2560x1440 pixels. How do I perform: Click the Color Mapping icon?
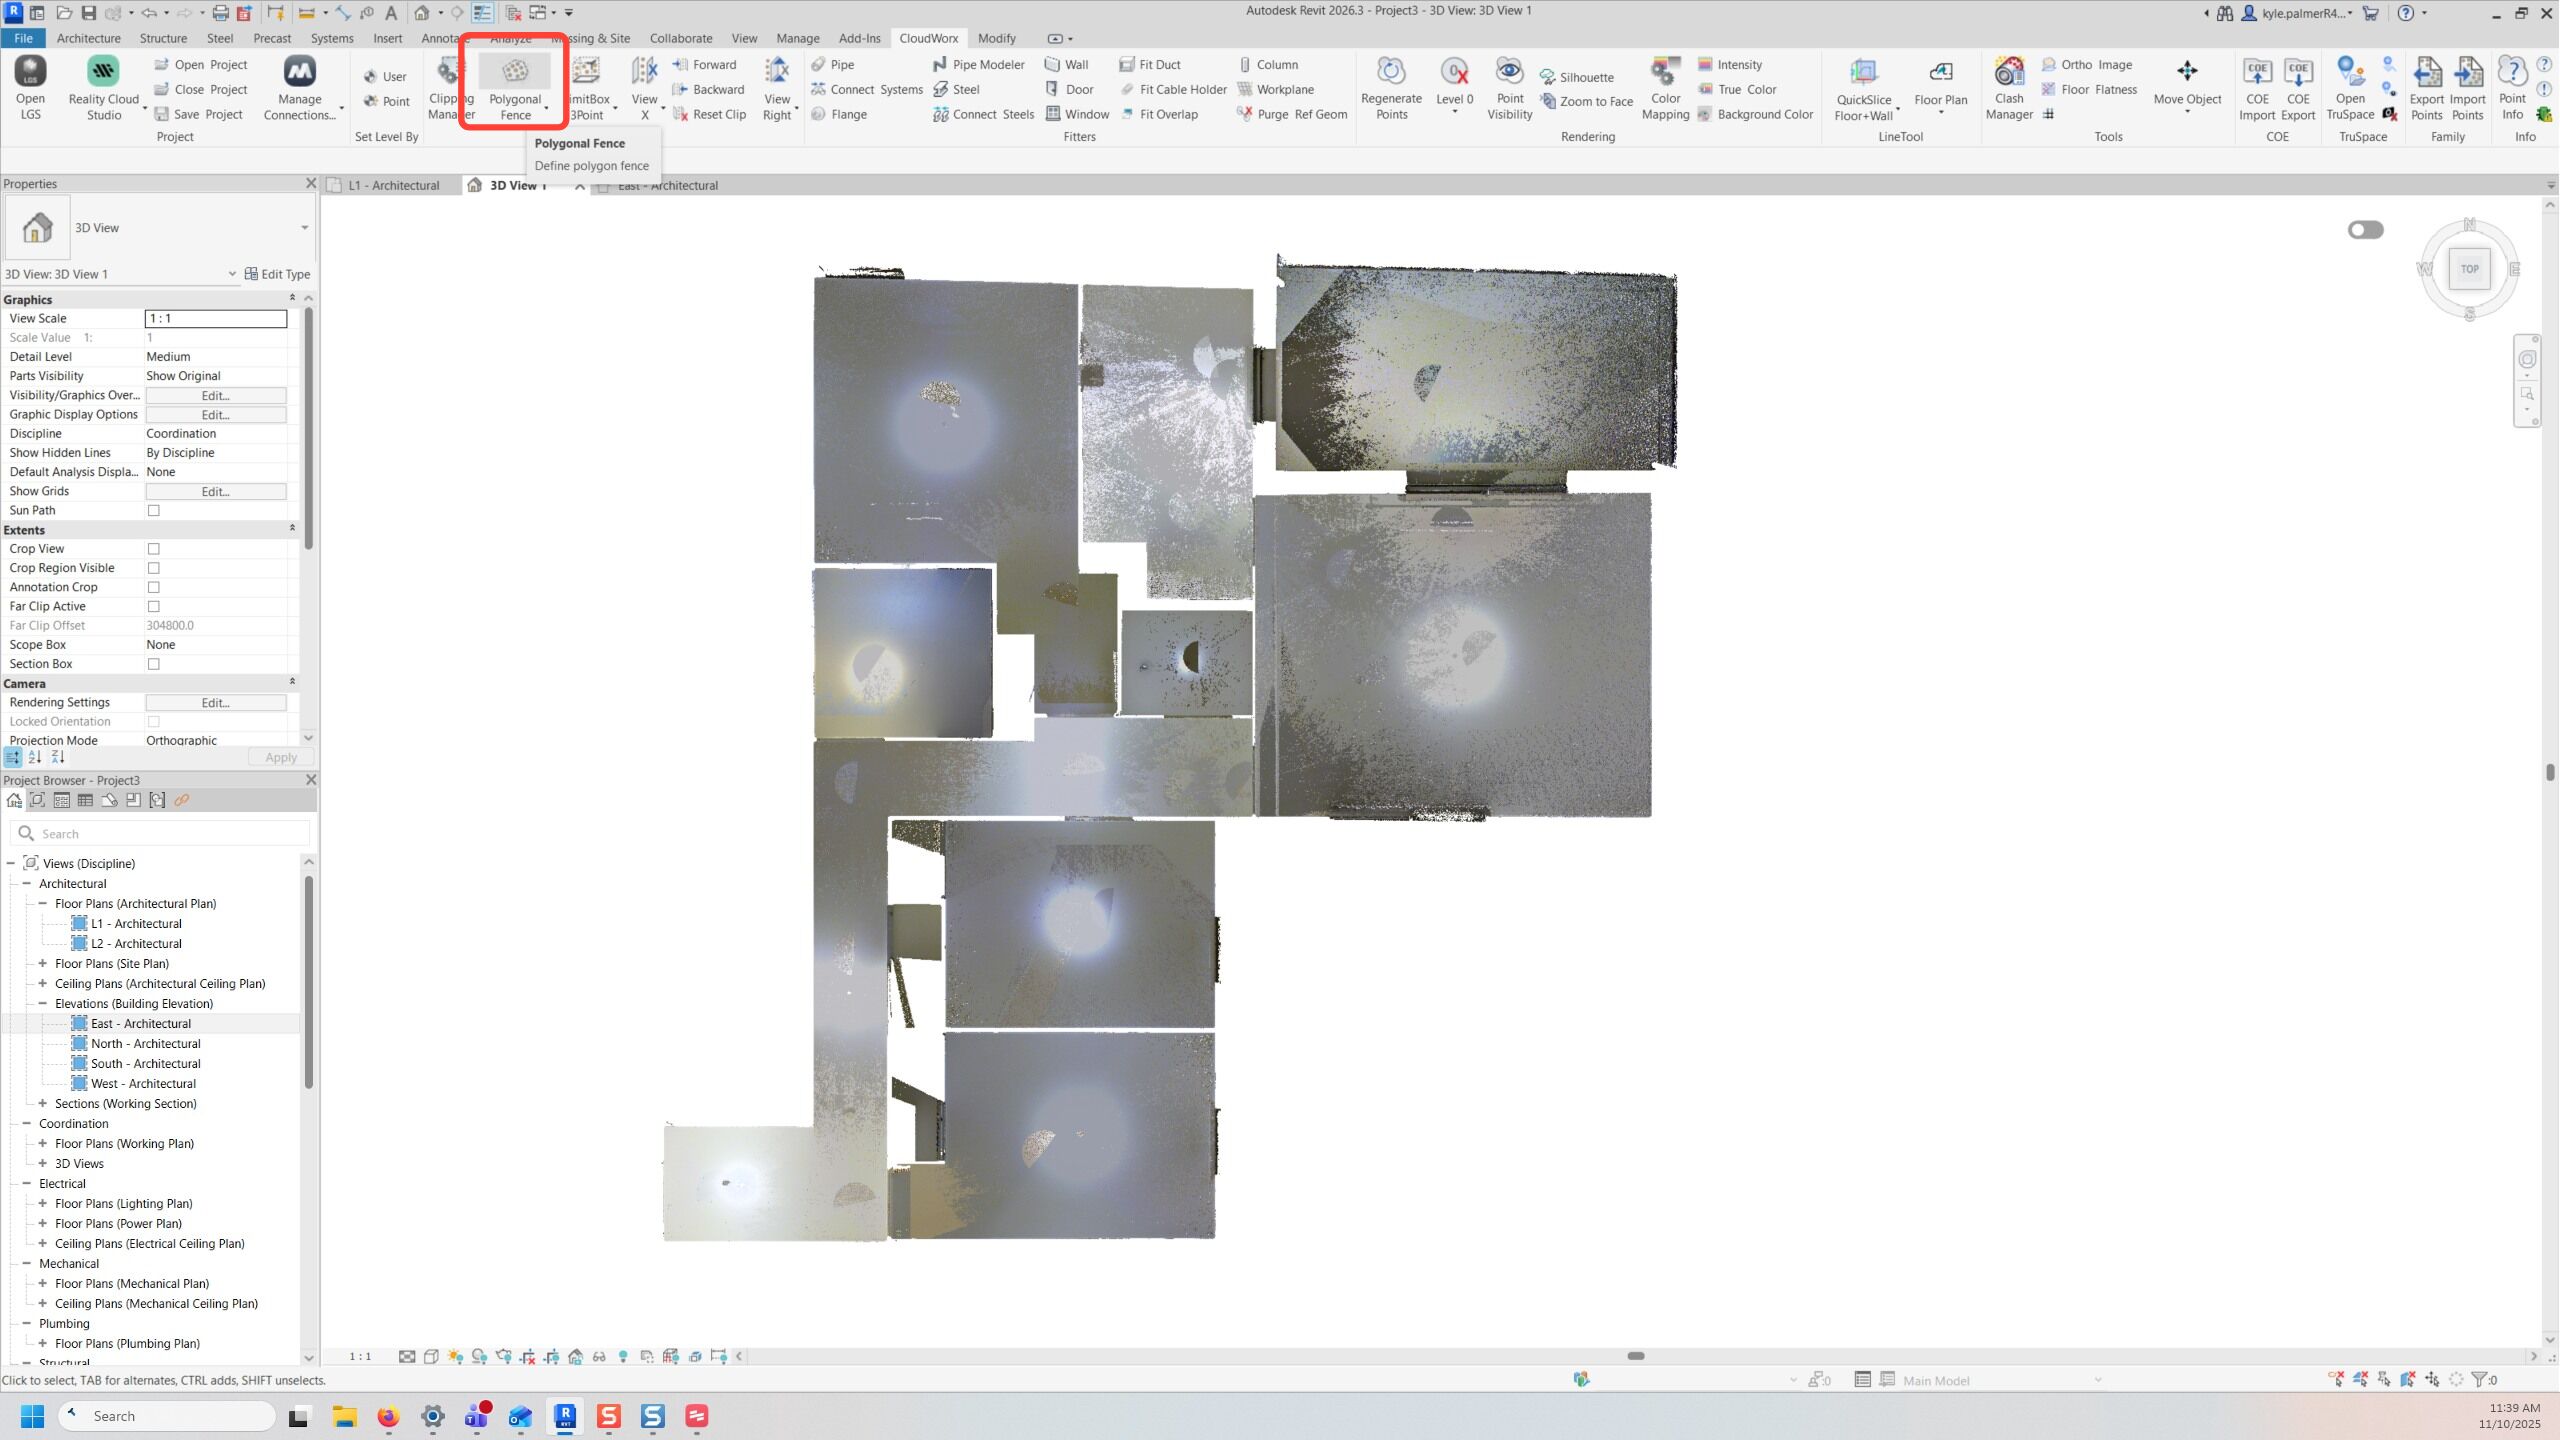click(1665, 73)
